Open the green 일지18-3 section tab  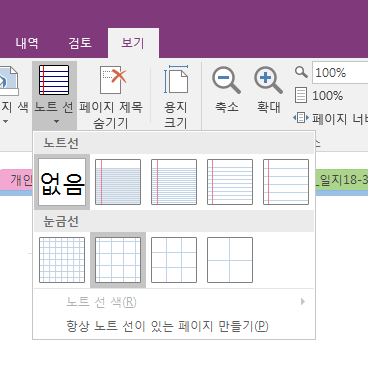coord(342,180)
